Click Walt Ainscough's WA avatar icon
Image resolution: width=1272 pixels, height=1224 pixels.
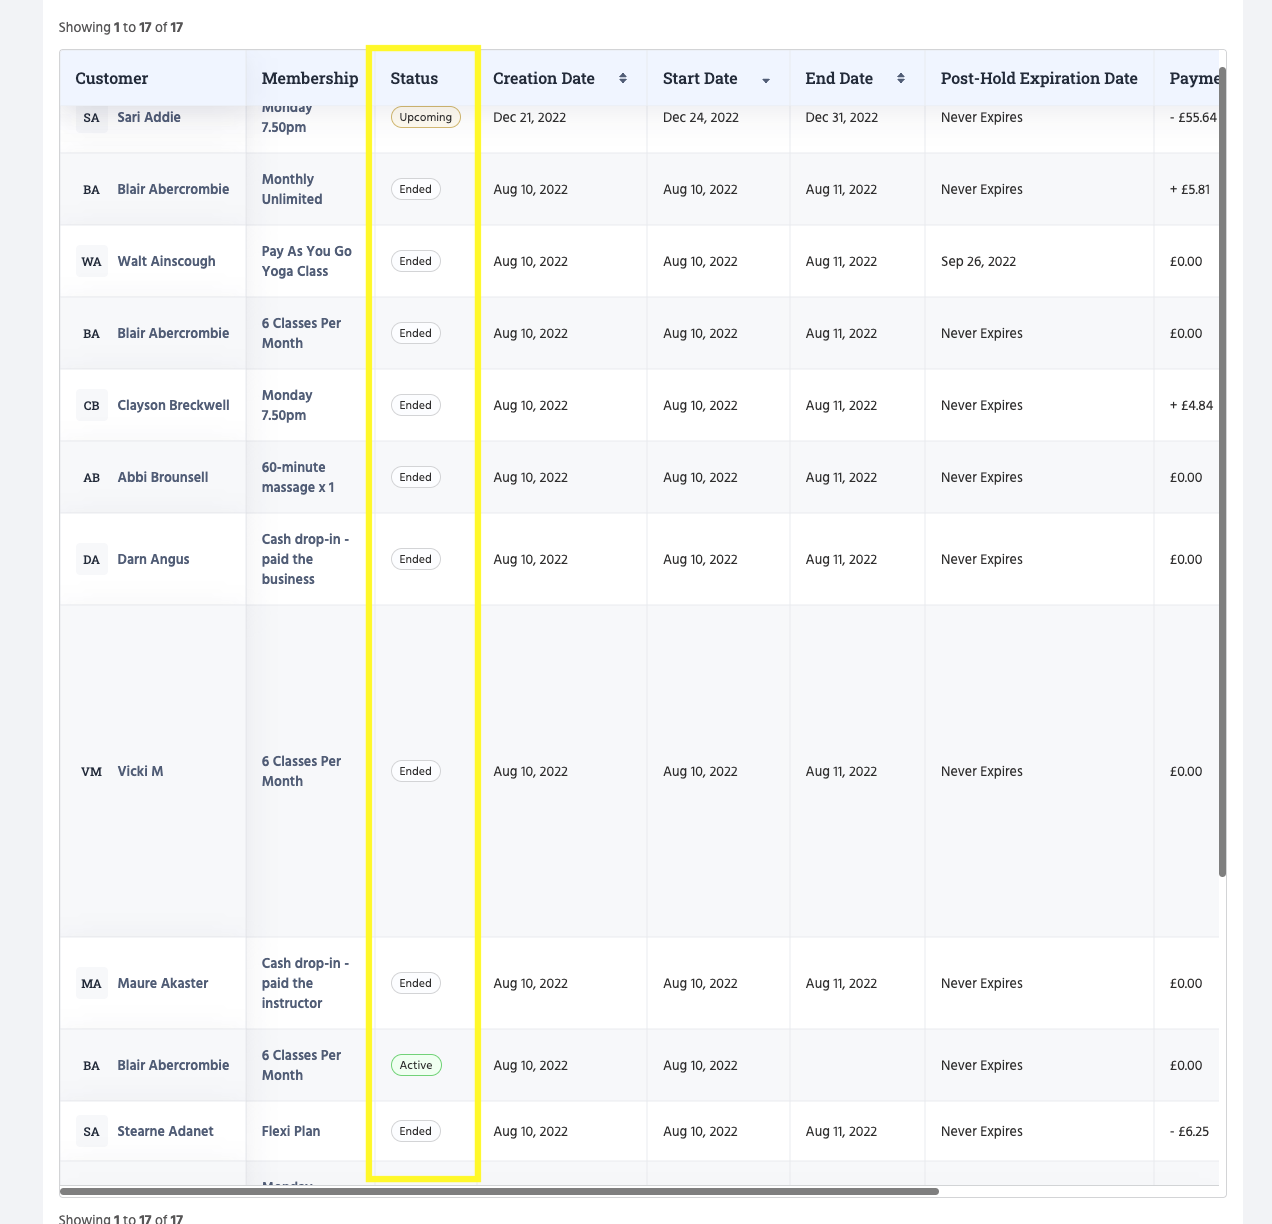coord(91,261)
